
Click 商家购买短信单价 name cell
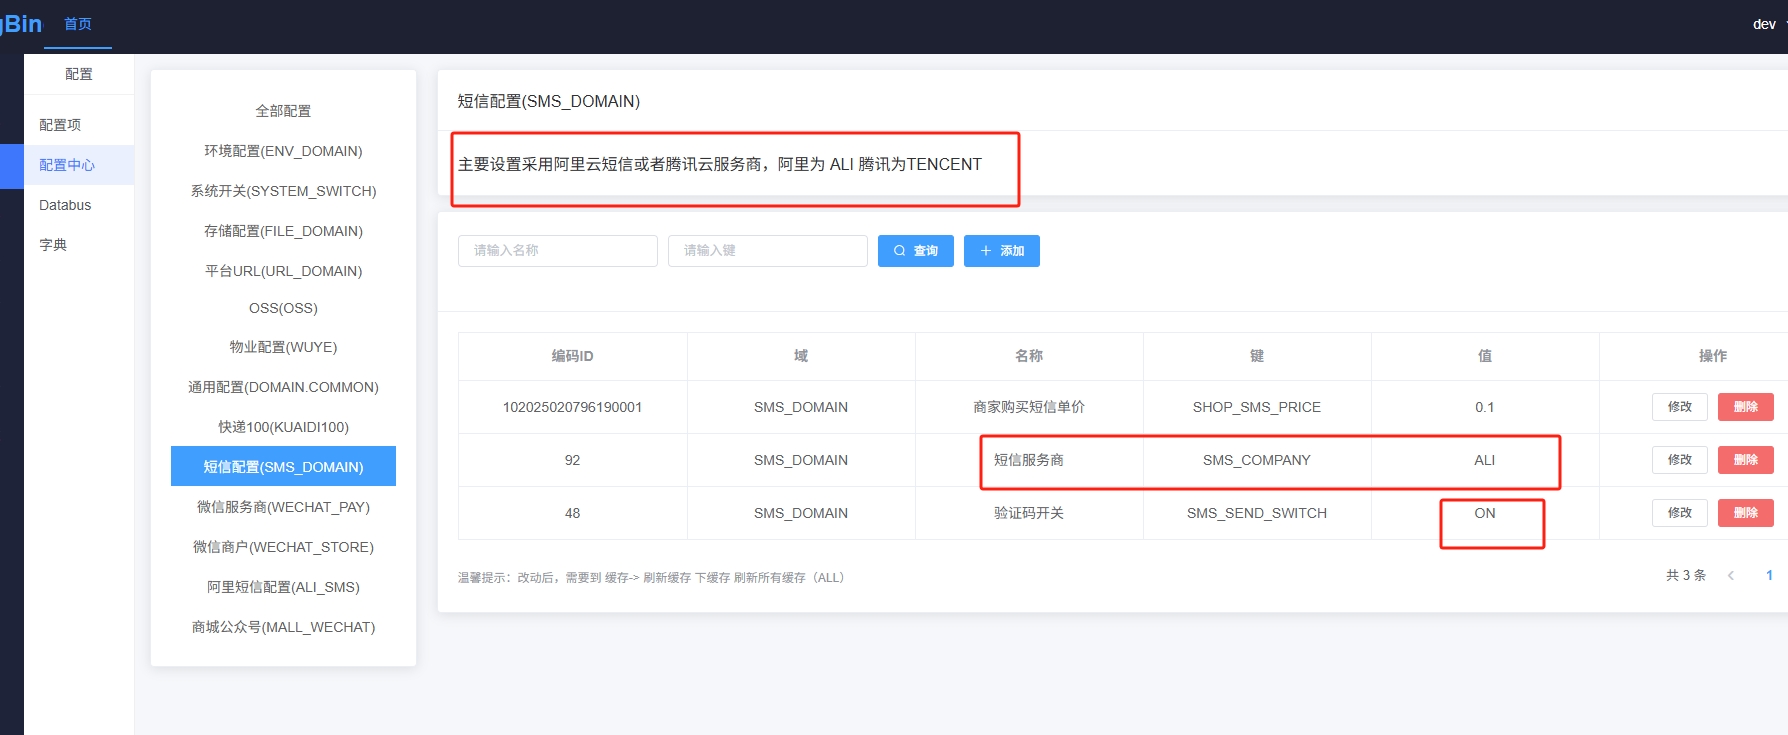point(1029,407)
